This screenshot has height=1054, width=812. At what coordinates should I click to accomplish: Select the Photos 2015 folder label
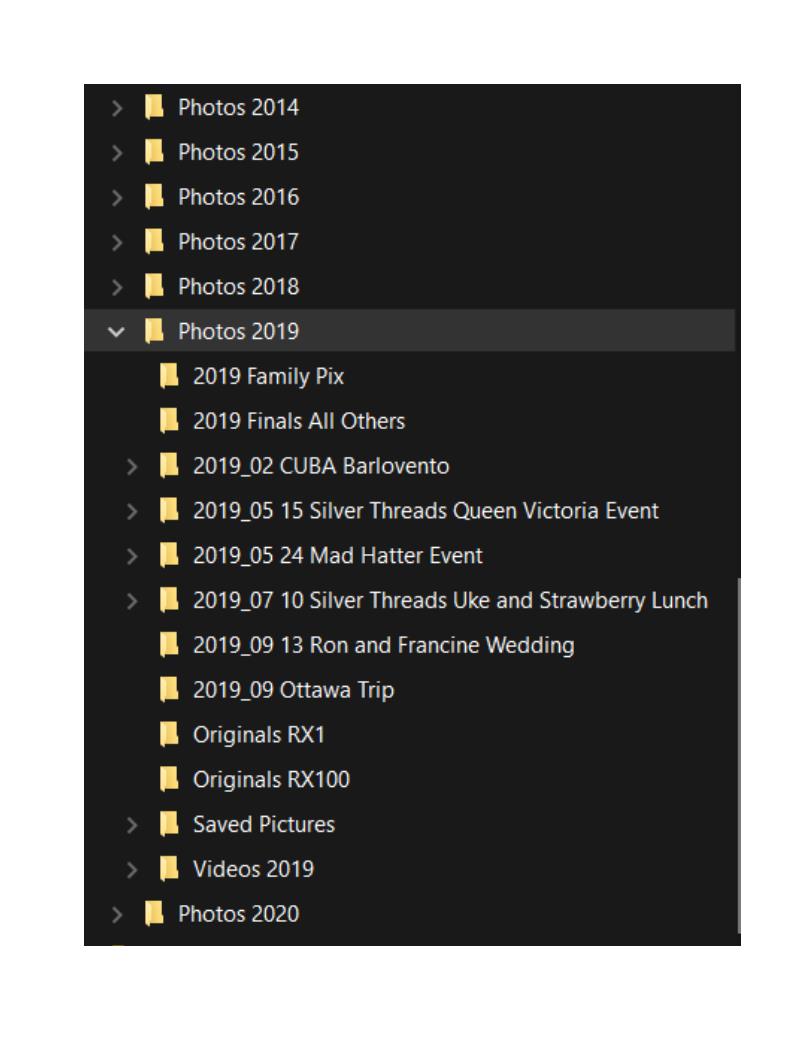pyautogui.click(x=238, y=153)
